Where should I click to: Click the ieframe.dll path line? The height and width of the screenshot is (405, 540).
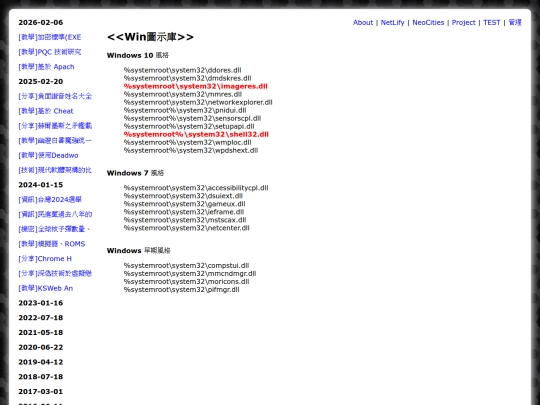pos(184,212)
